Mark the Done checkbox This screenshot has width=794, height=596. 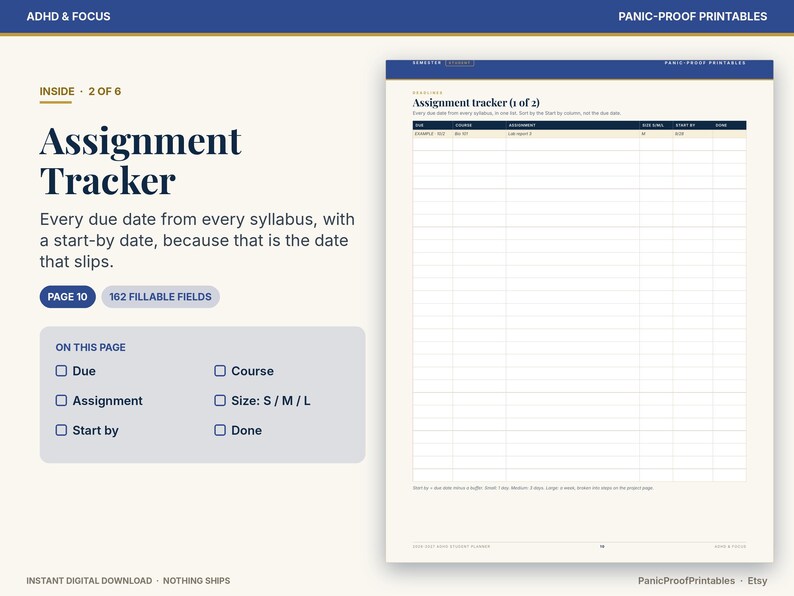pyautogui.click(x=220, y=430)
